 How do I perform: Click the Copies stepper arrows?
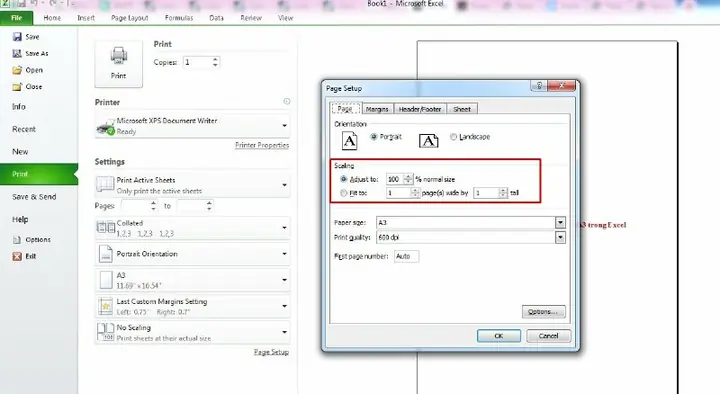tap(215, 62)
